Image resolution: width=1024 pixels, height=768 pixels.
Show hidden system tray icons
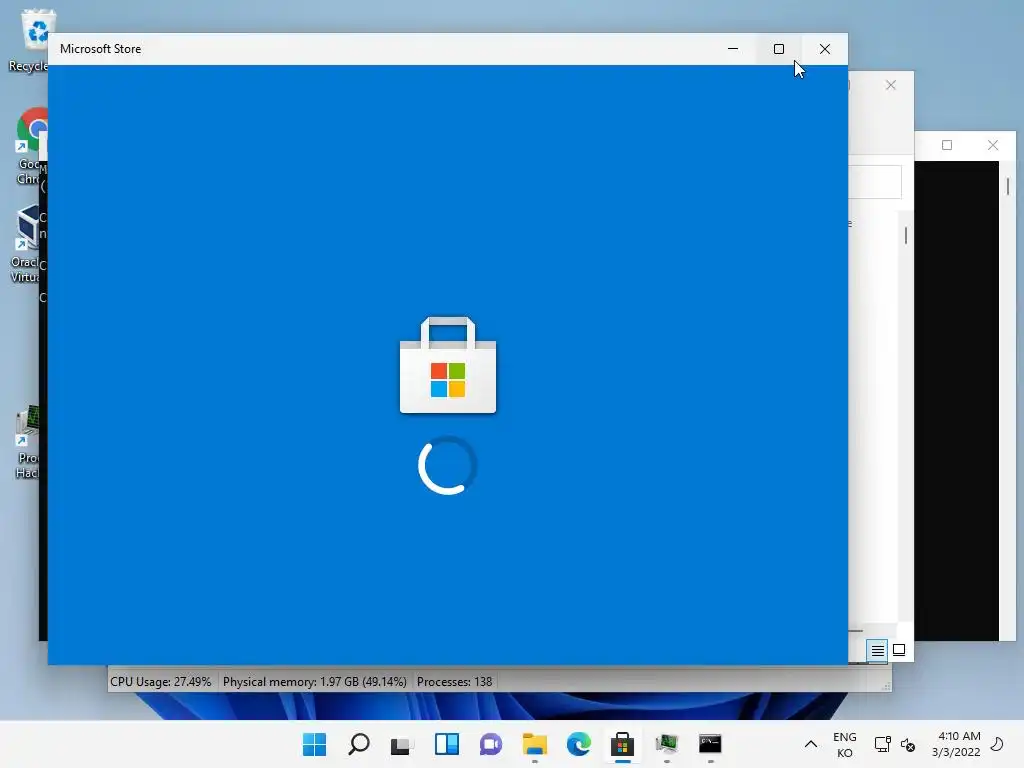point(810,744)
